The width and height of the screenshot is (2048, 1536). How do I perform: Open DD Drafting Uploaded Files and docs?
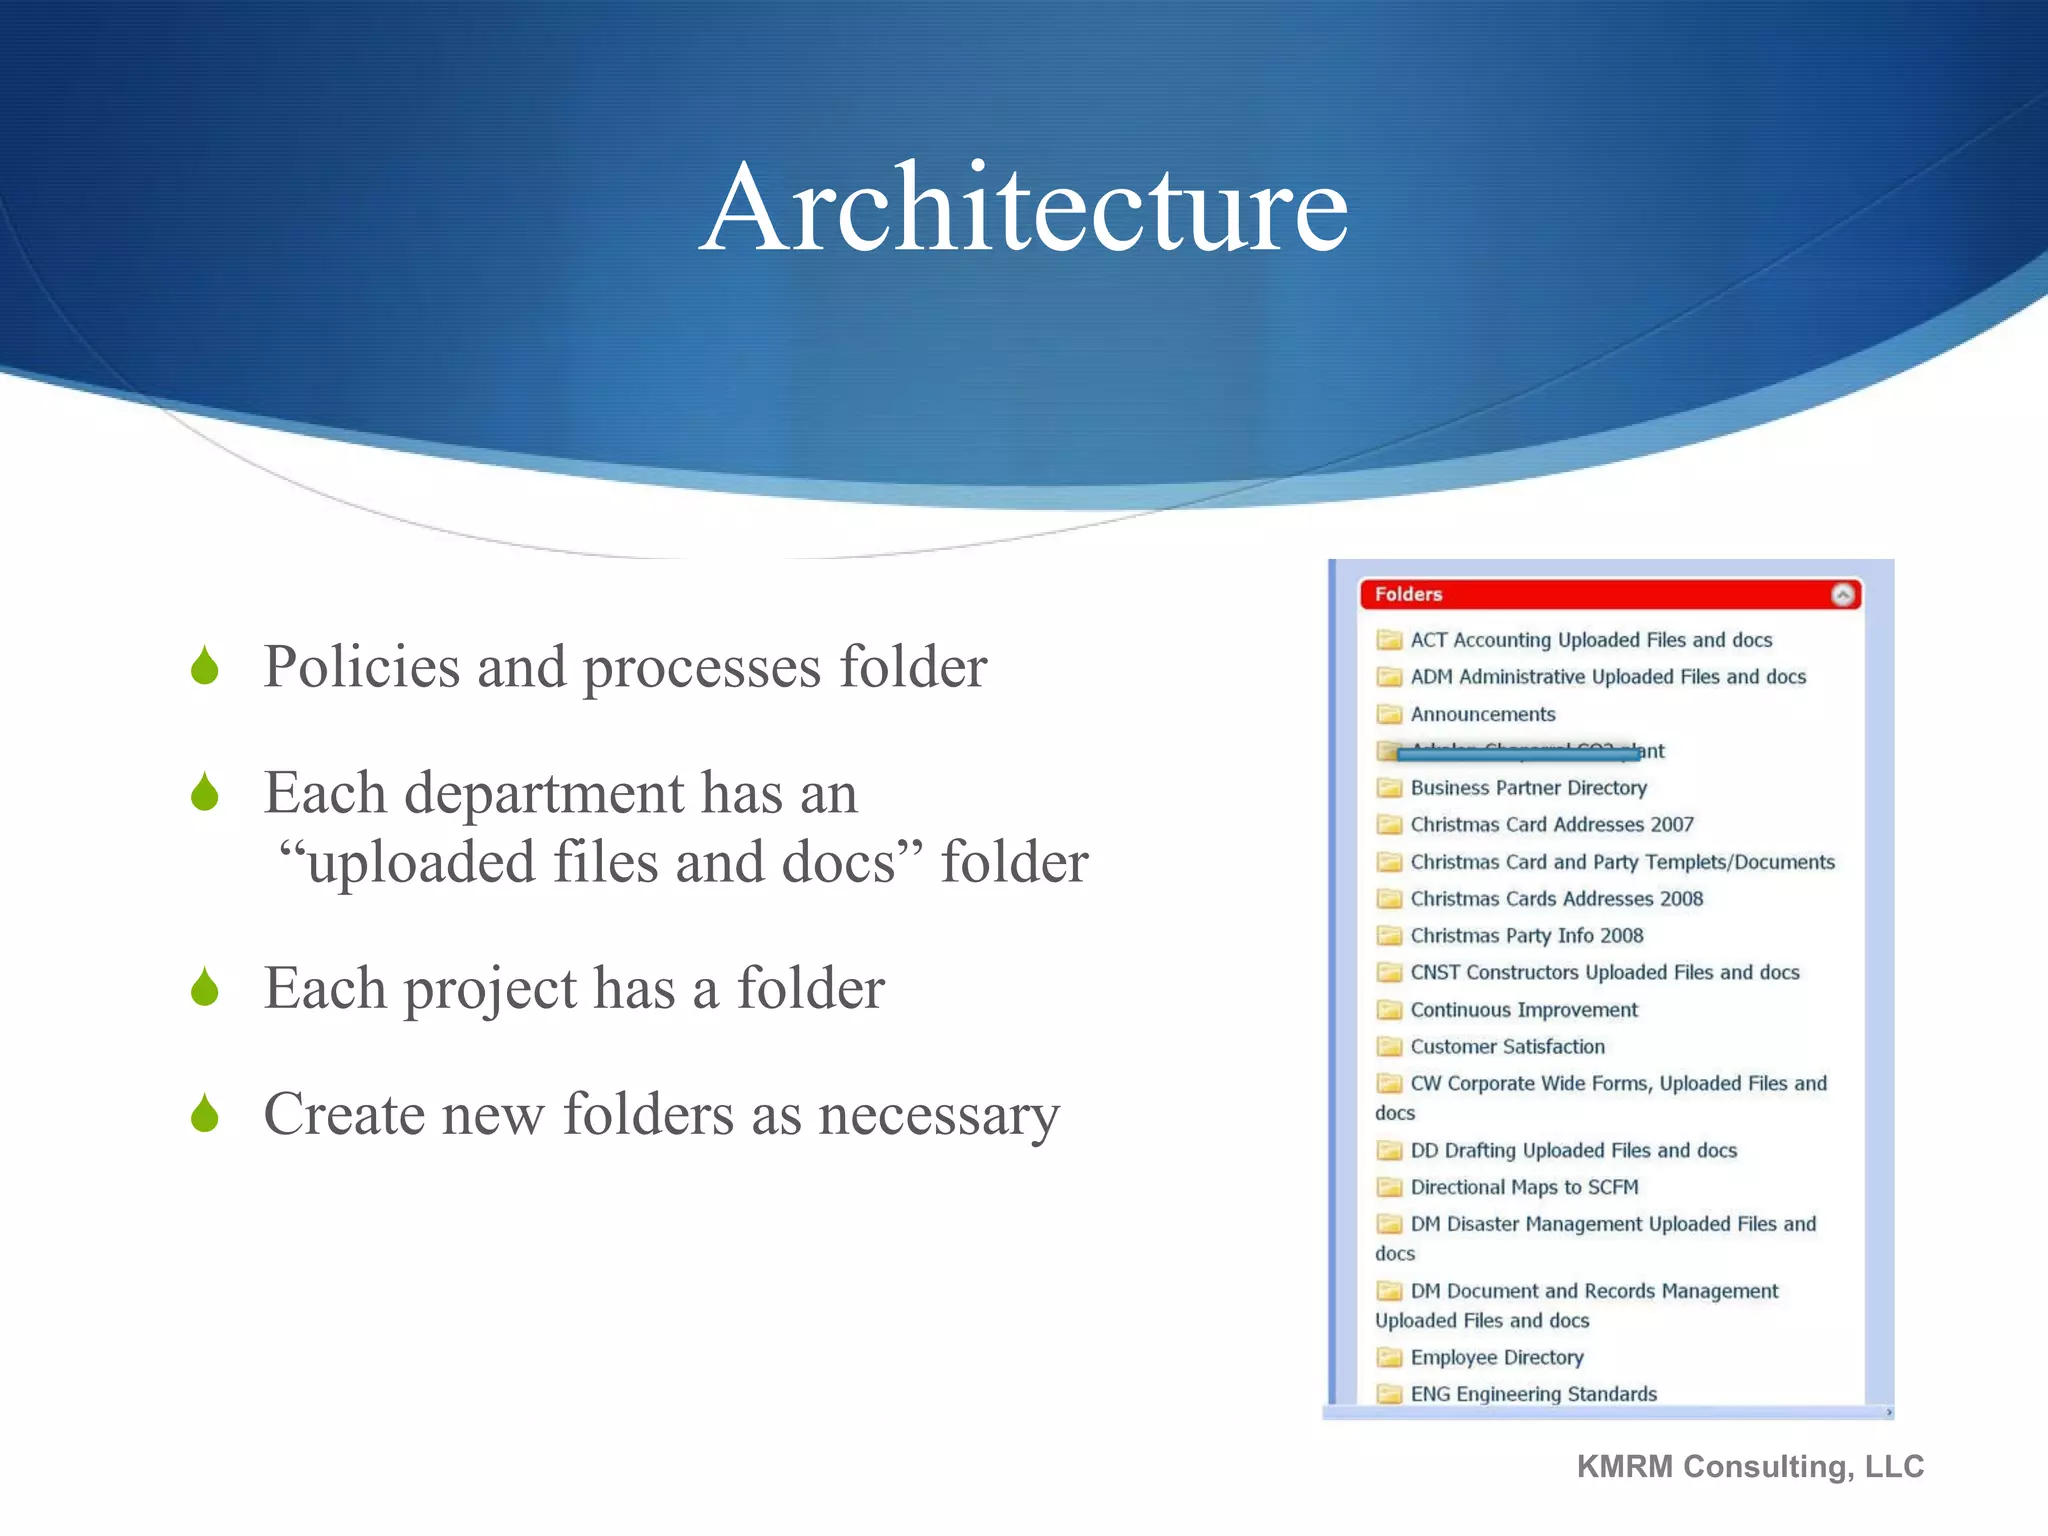tap(1574, 1151)
